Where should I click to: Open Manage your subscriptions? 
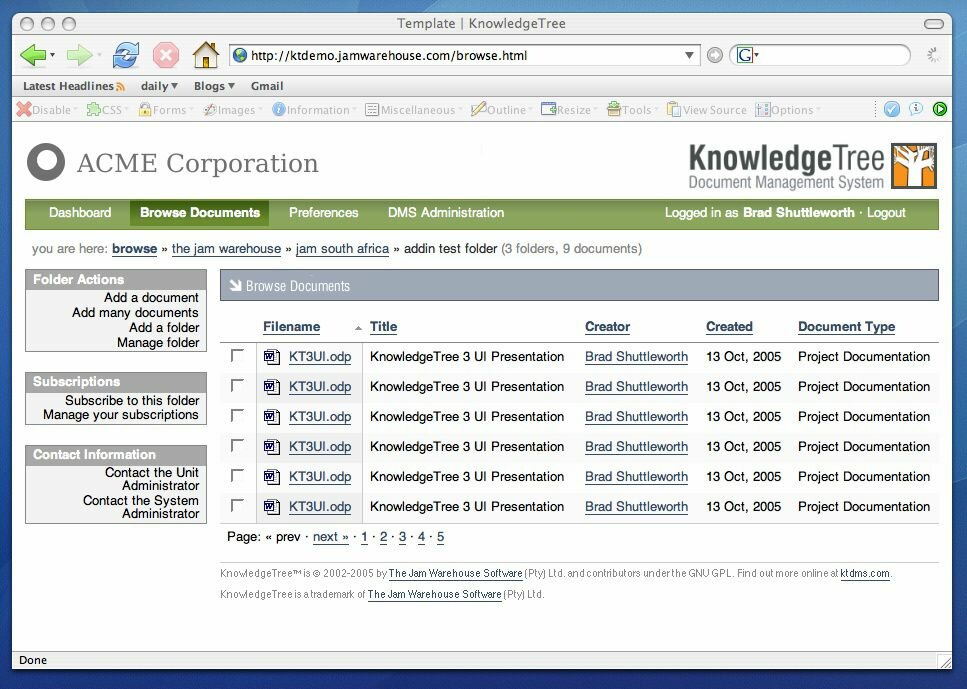[121, 415]
